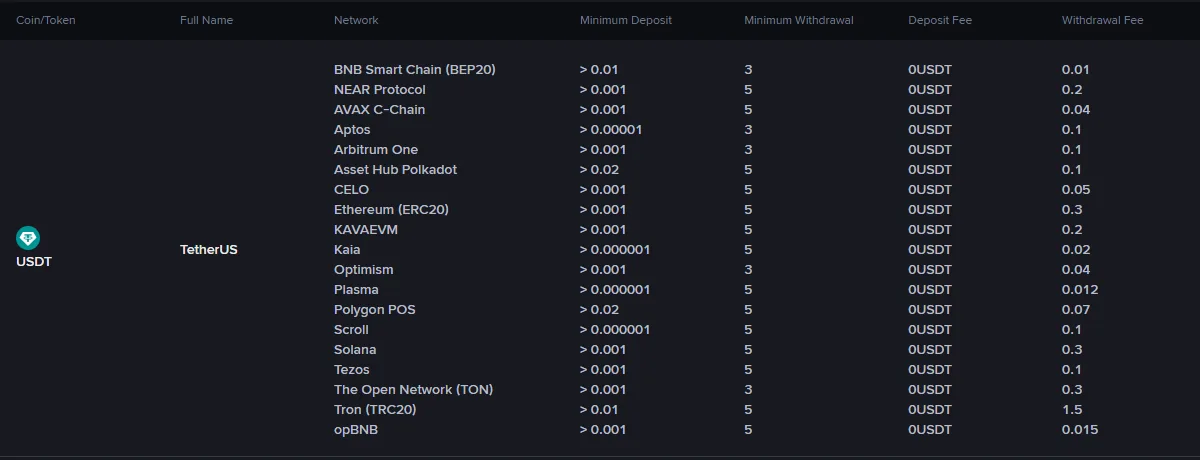Select the Scroll network entry
Screen dimensions: 1200x460
tap(351, 330)
